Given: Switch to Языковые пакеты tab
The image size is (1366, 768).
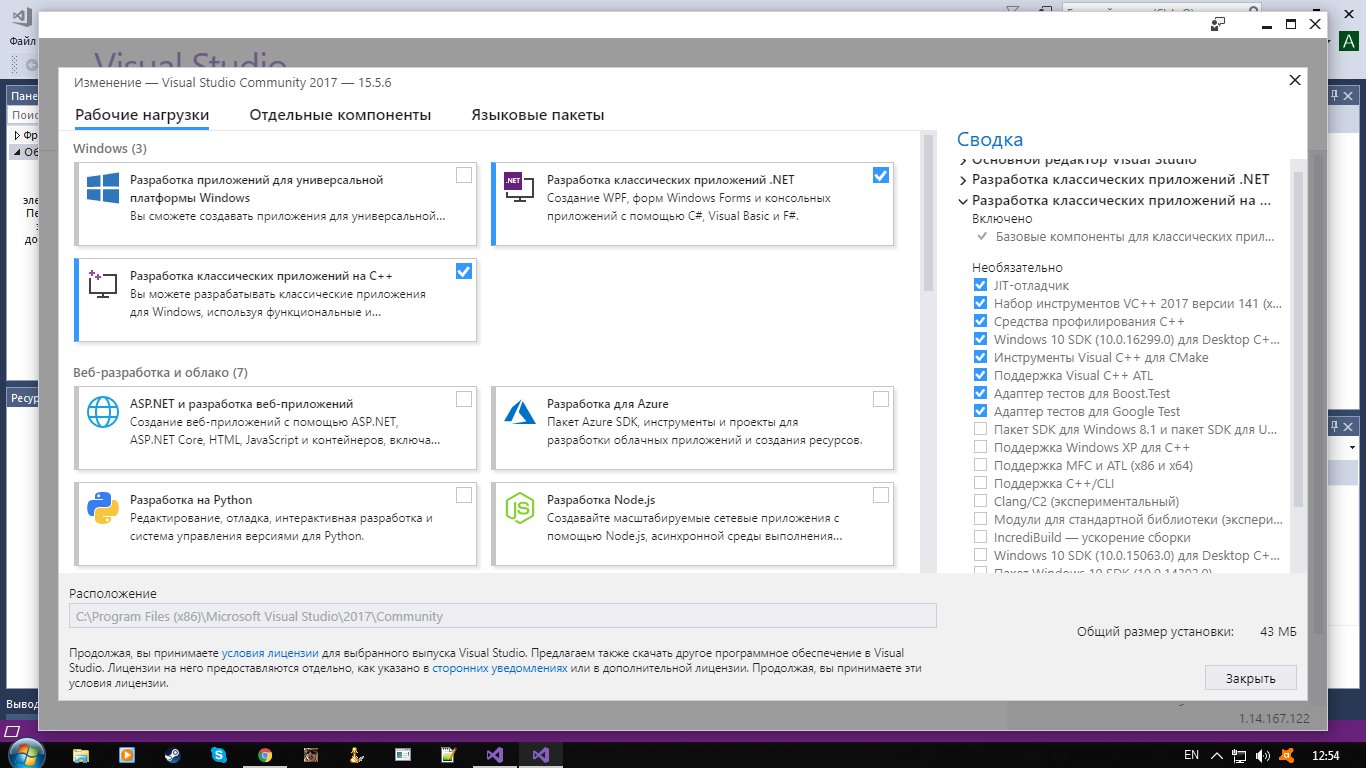Looking at the screenshot, I should point(538,115).
